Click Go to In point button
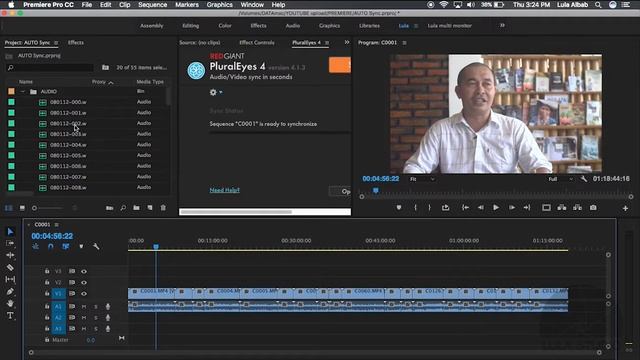640x360 pixels. (x=465, y=208)
